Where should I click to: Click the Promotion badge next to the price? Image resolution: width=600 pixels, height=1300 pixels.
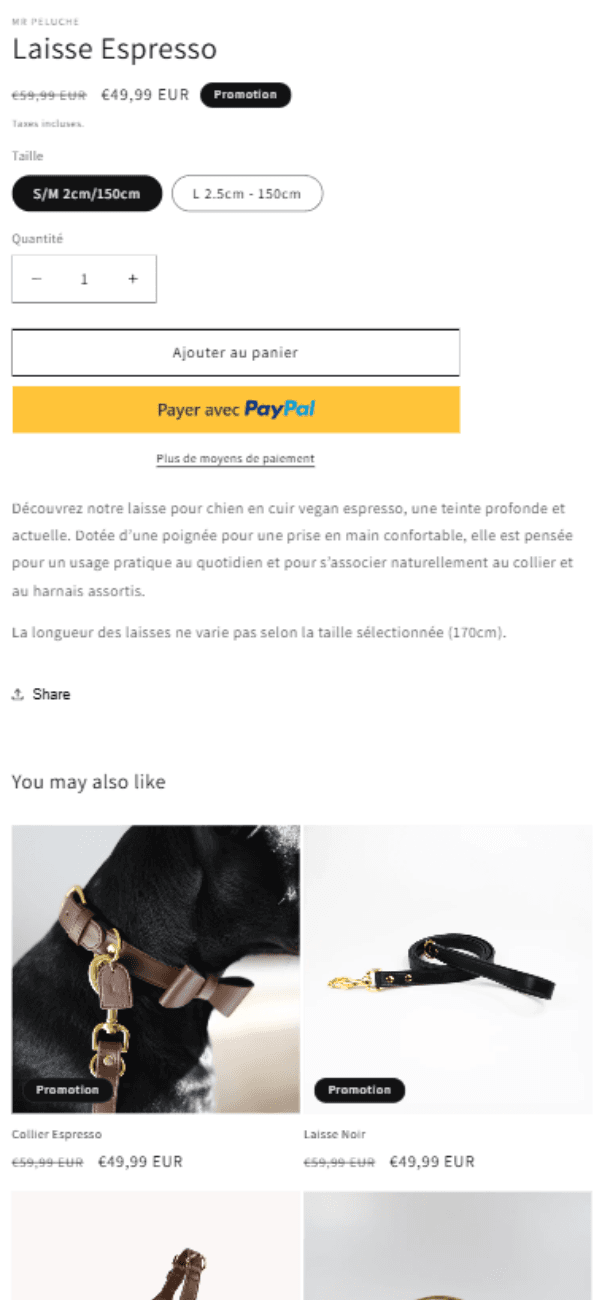pyautogui.click(x=245, y=95)
